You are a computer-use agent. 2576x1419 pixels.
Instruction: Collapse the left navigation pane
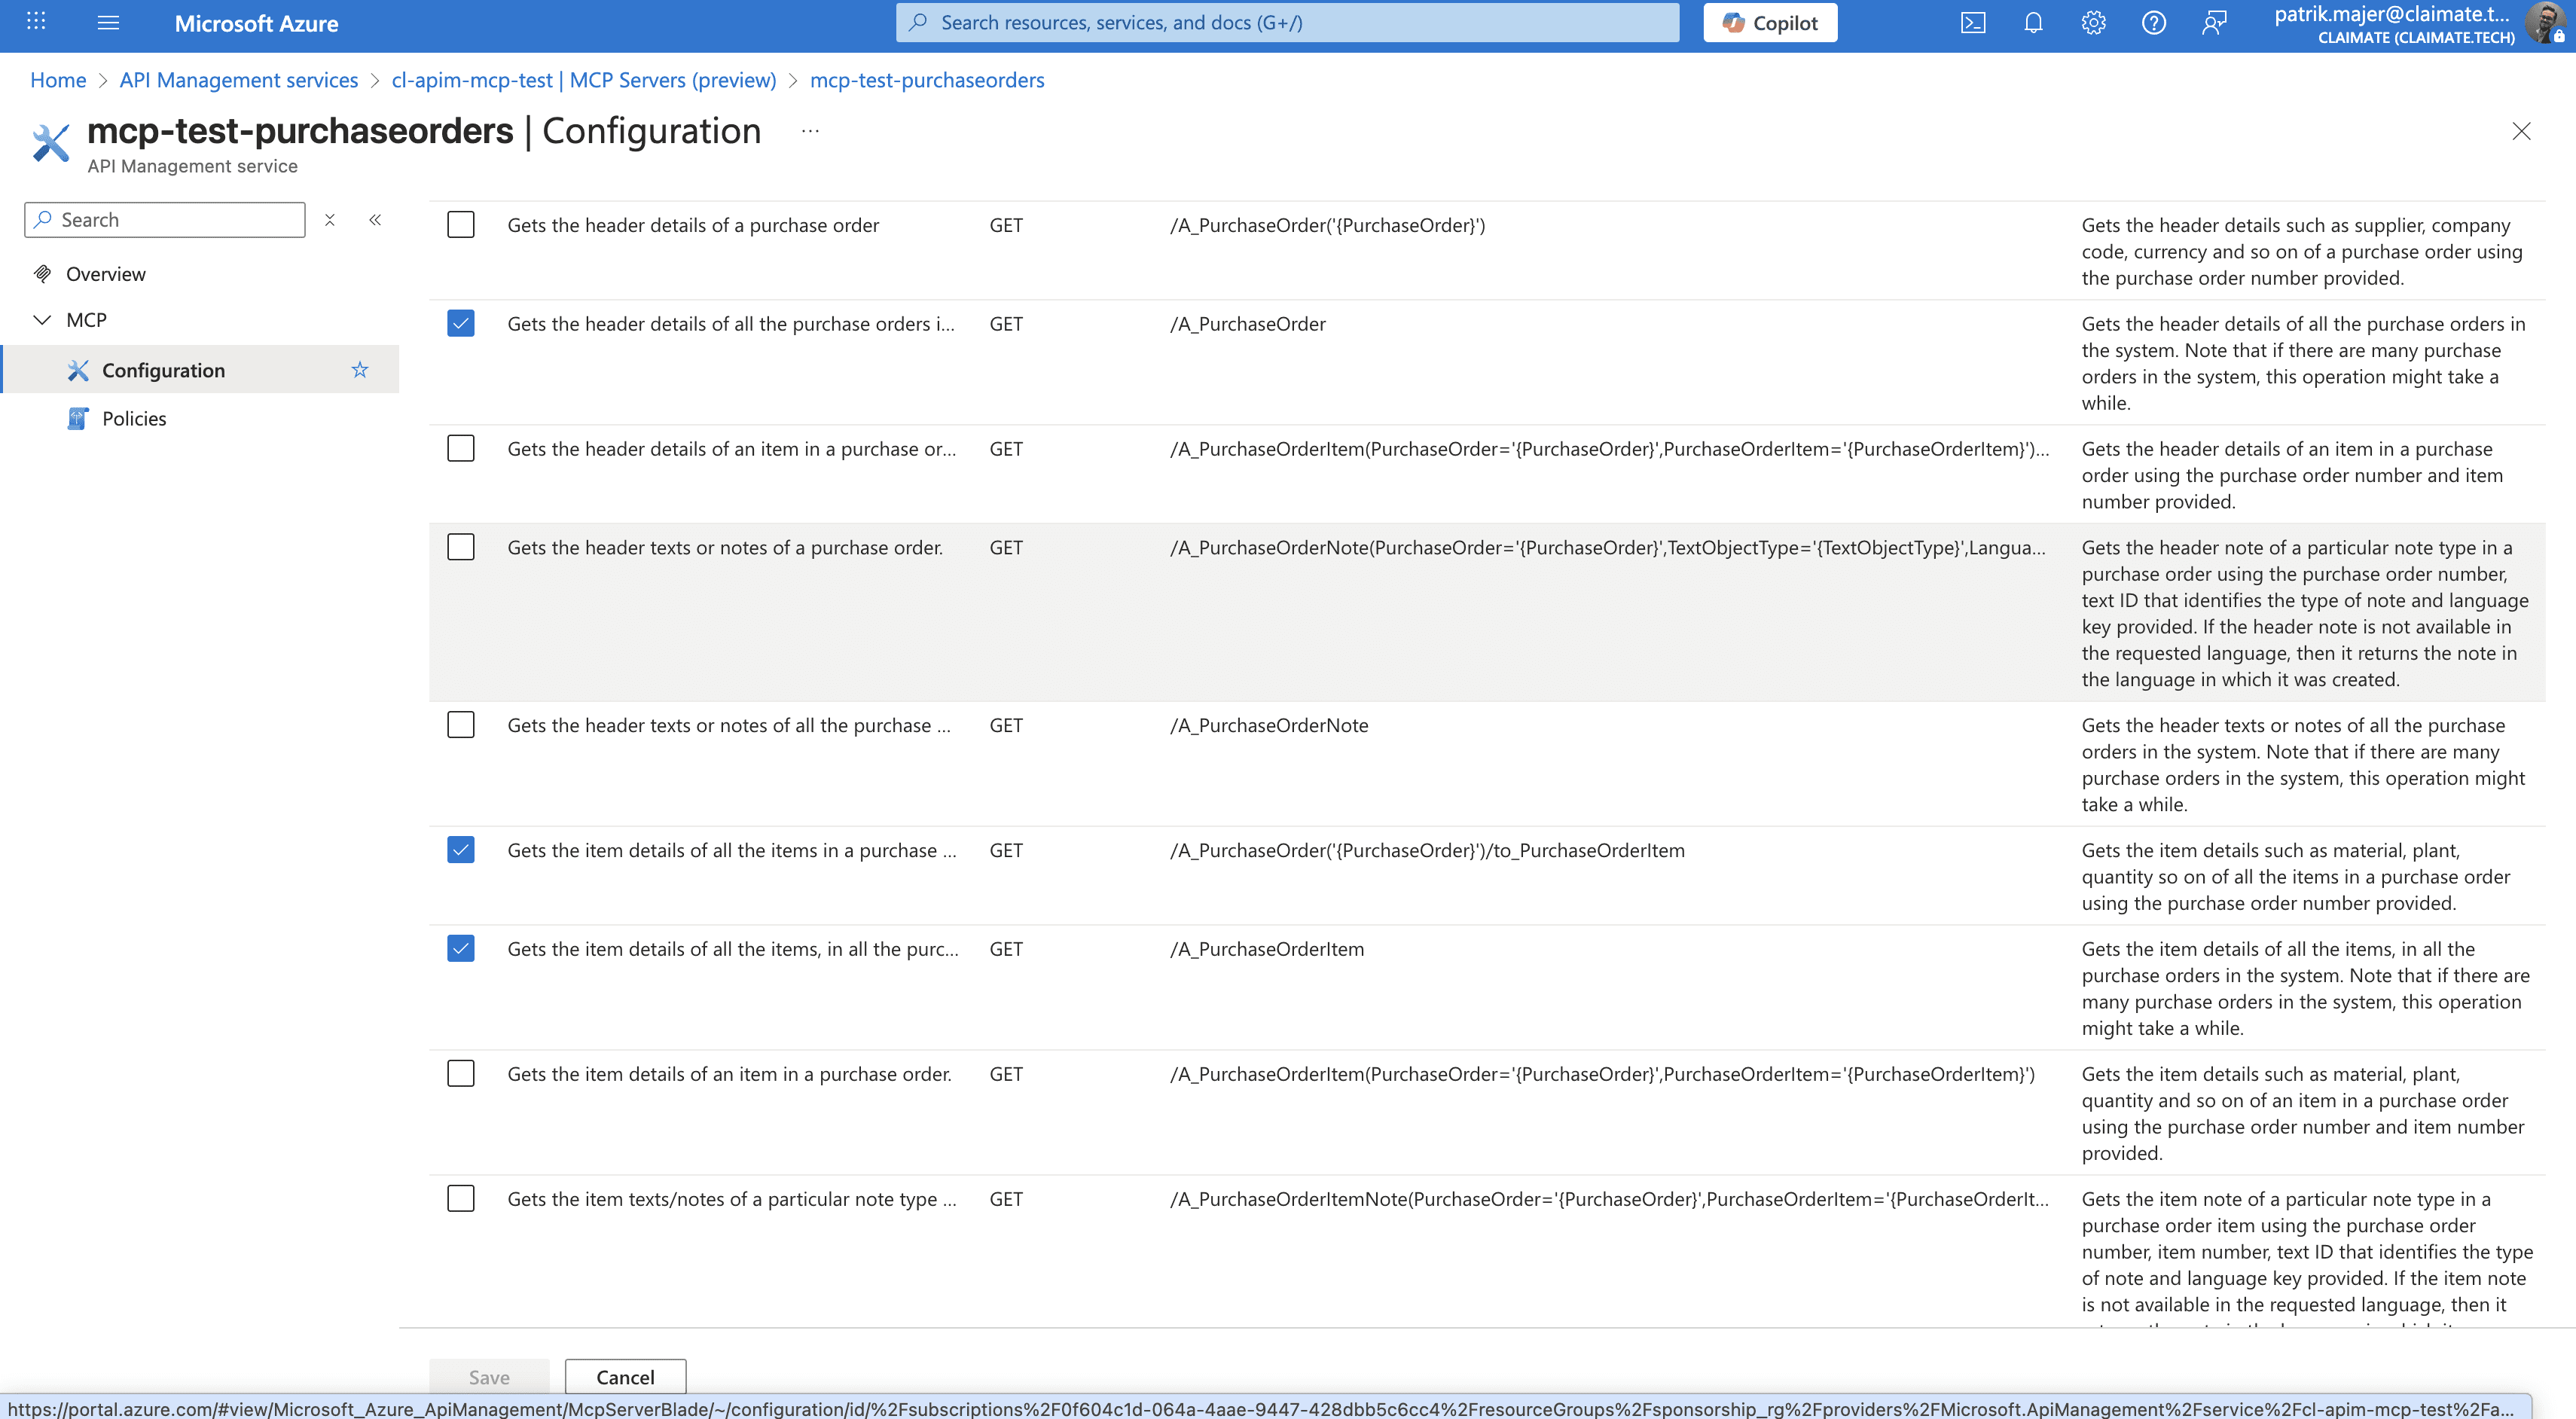(375, 220)
